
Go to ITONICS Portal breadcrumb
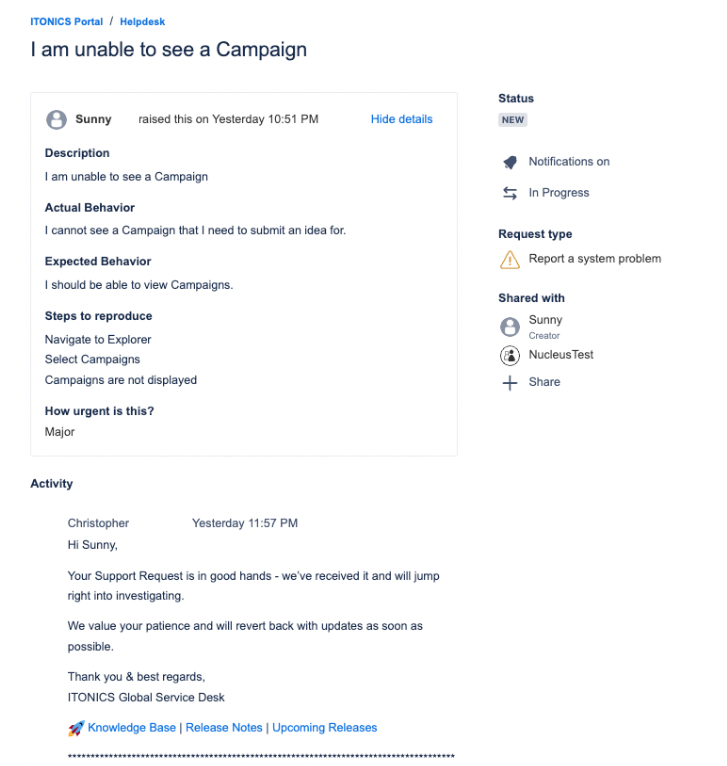(x=67, y=22)
